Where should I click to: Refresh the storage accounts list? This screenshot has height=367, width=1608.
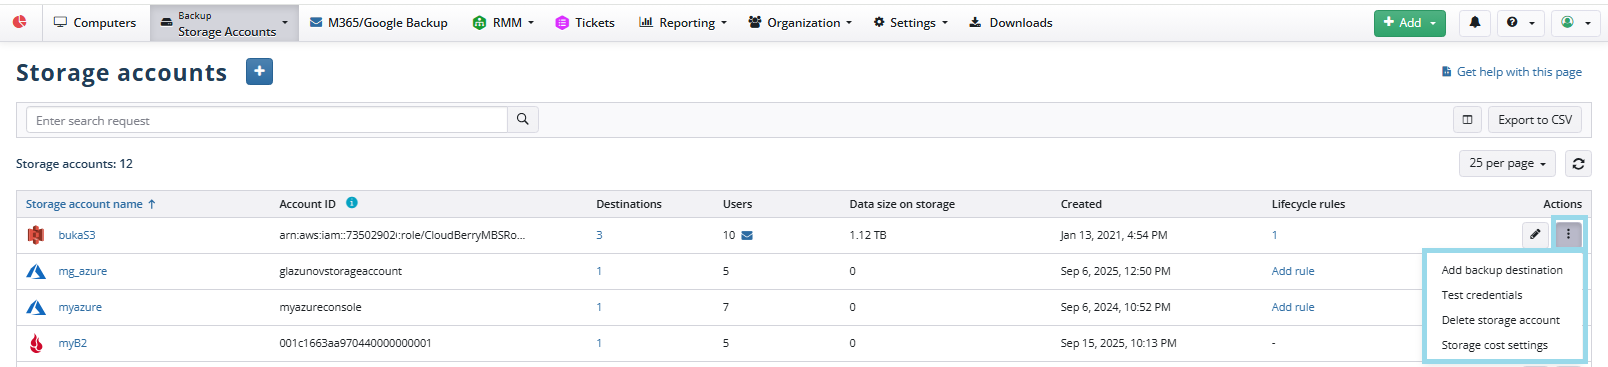pyautogui.click(x=1578, y=163)
